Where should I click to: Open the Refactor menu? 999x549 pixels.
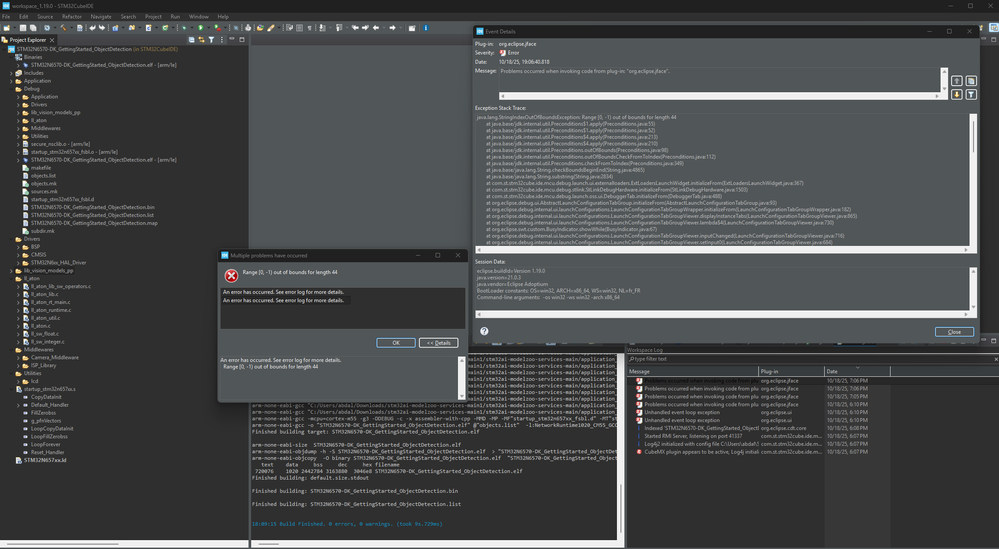click(x=71, y=17)
